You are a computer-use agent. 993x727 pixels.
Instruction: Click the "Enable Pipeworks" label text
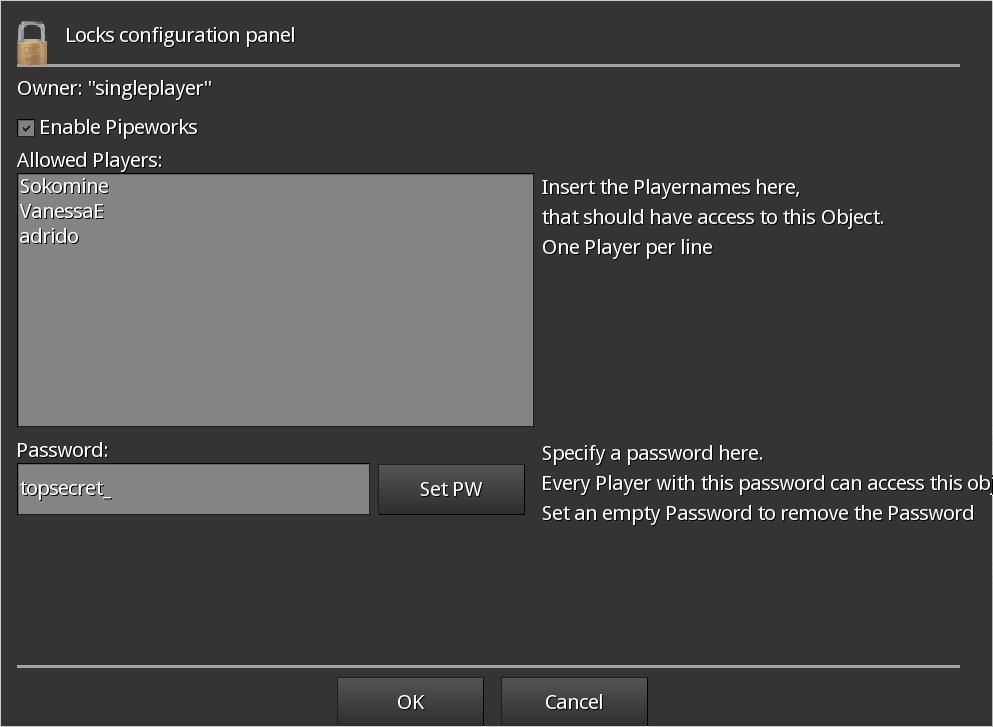tap(118, 128)
